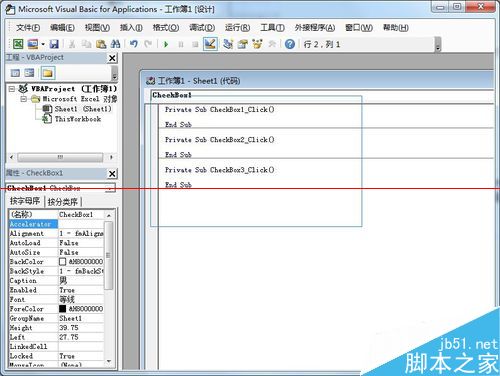
Task: Click the blue Help question mark icon
Action: coord(290,44)
